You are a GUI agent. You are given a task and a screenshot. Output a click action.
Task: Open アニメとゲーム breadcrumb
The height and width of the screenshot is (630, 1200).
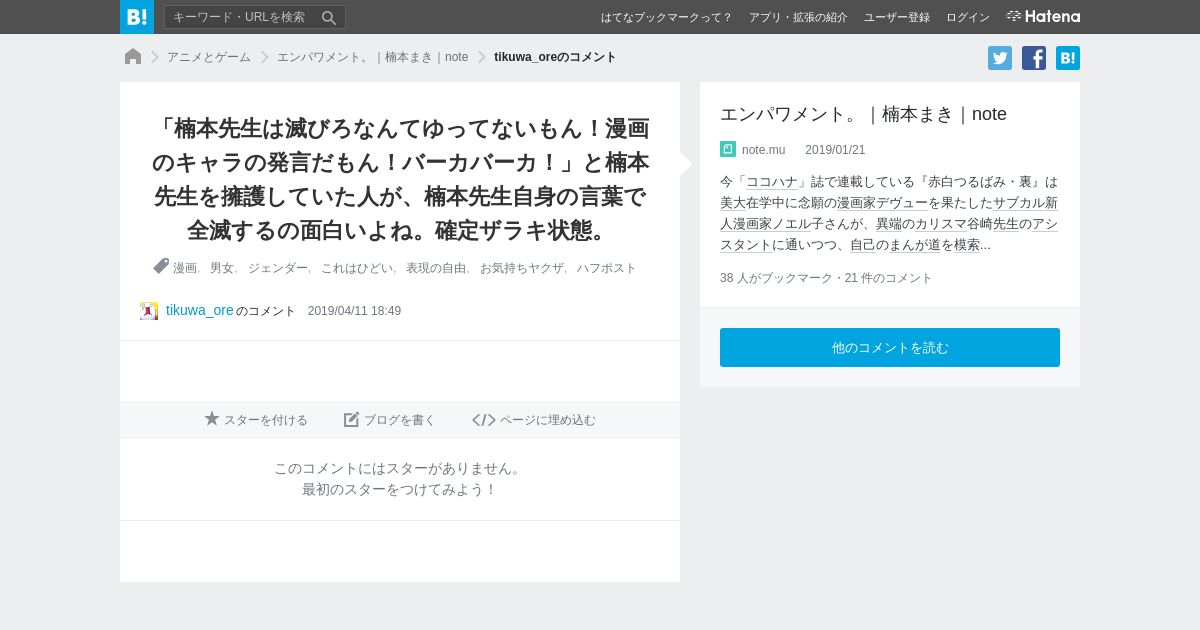coord(209,57)
